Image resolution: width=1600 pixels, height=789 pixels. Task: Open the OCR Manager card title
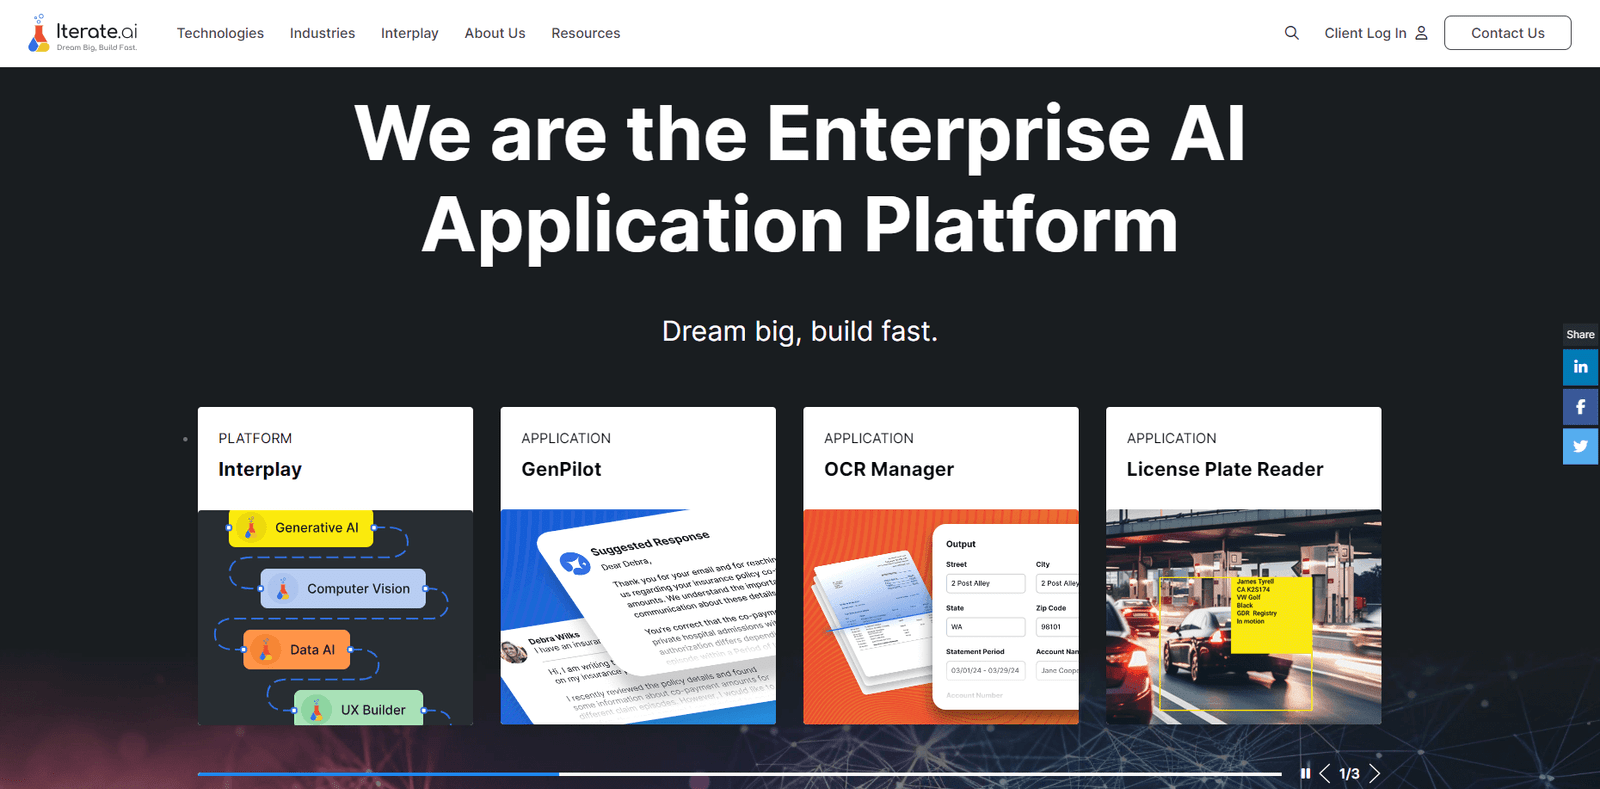point(889,469)
